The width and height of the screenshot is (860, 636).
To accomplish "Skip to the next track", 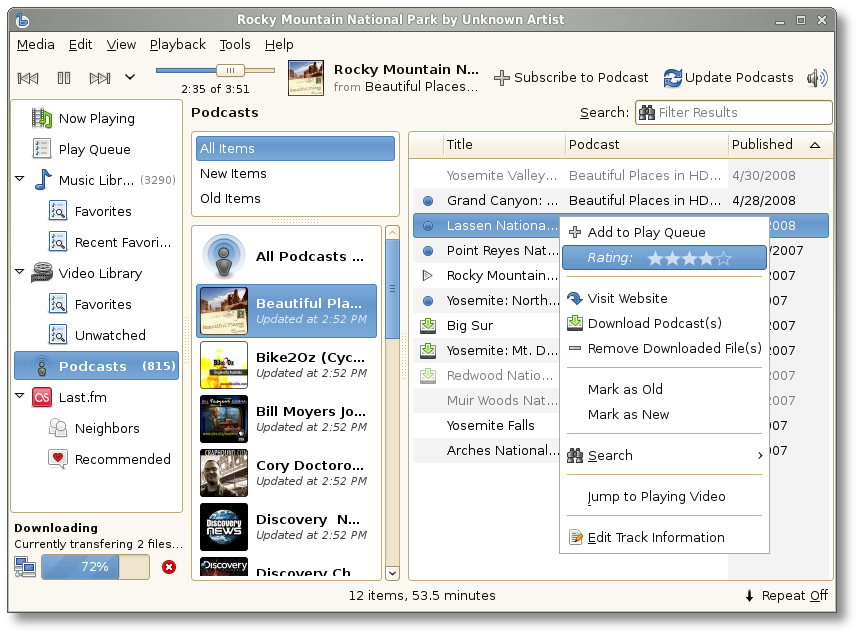I will tap(99, 78).
